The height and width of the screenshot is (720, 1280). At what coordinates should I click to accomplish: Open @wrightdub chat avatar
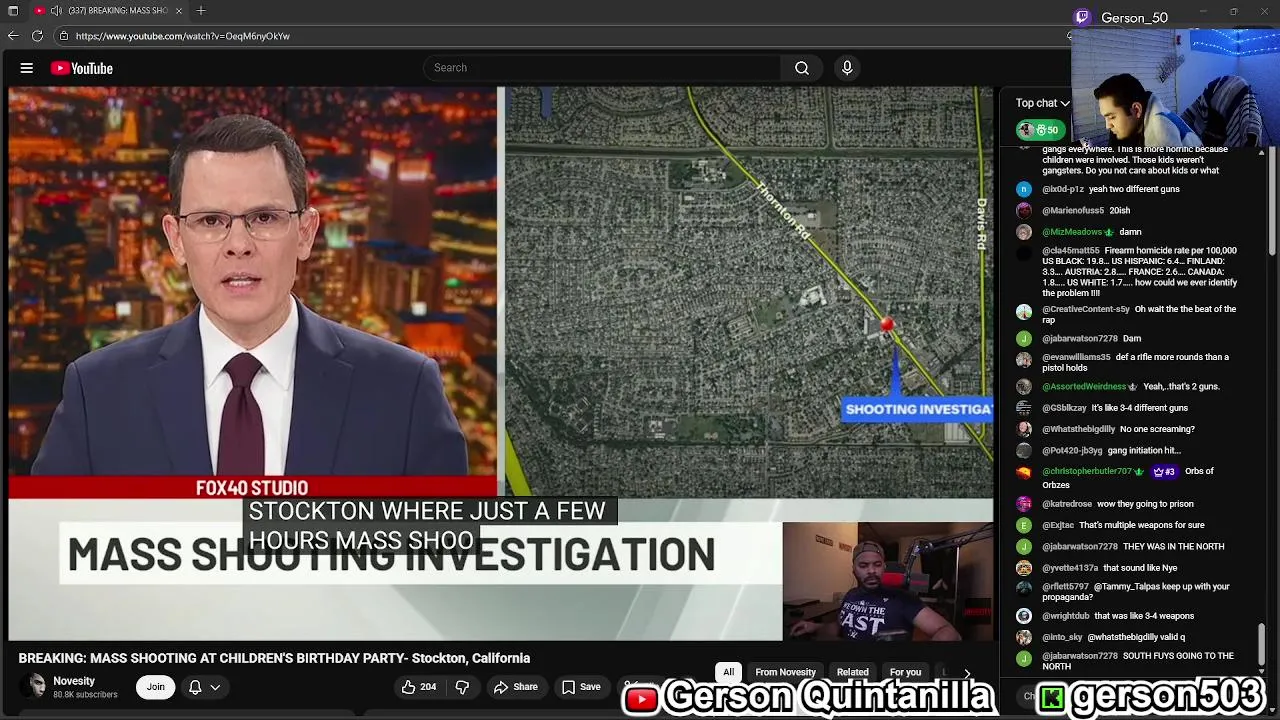[x=1024, y=616]
